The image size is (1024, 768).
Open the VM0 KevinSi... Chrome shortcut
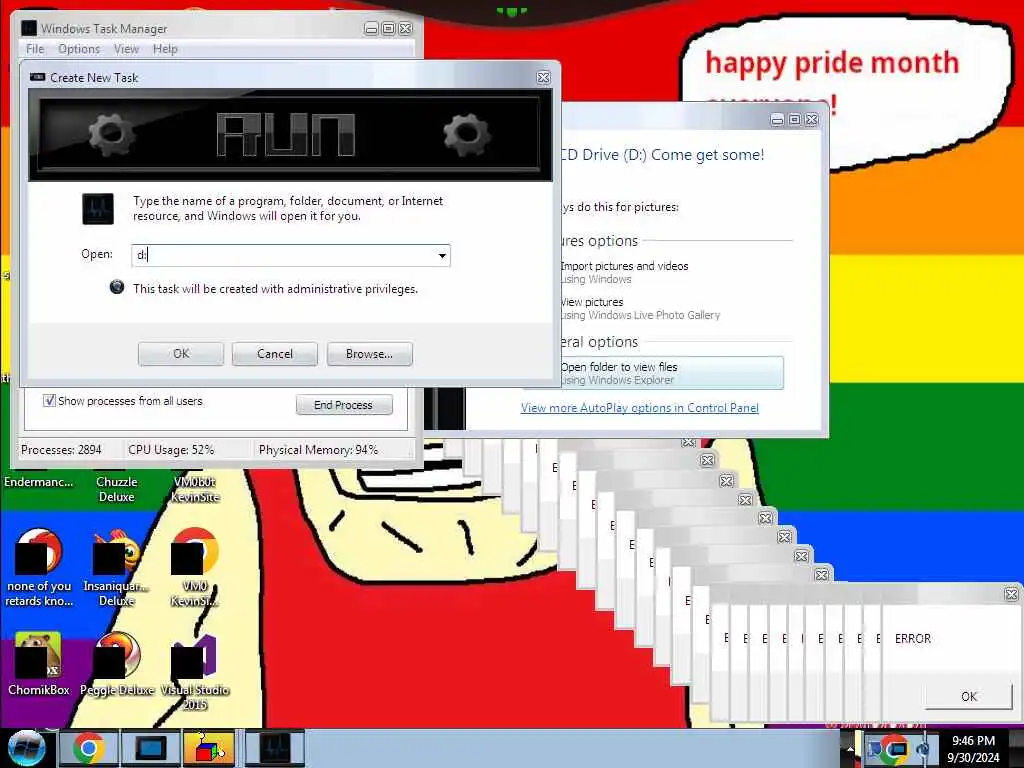coord(195,568)
